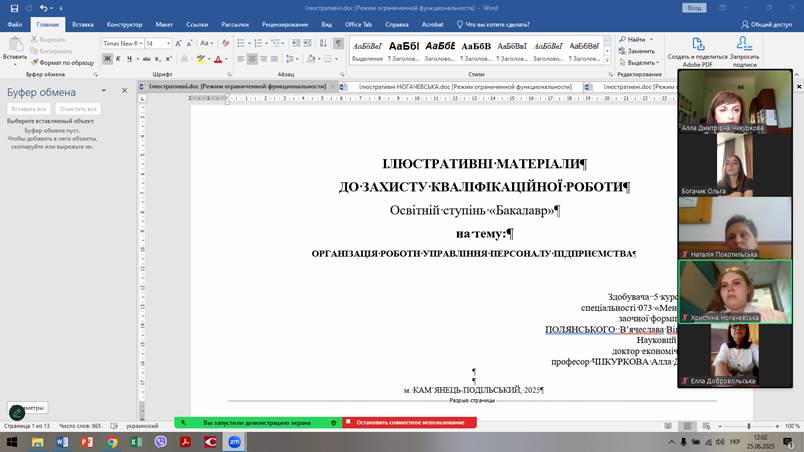Image resolution: width=804 pixels, height=452 pixels.
Task: Open PowerPoint from the Windows taskbar
Action: pos(87,441)
